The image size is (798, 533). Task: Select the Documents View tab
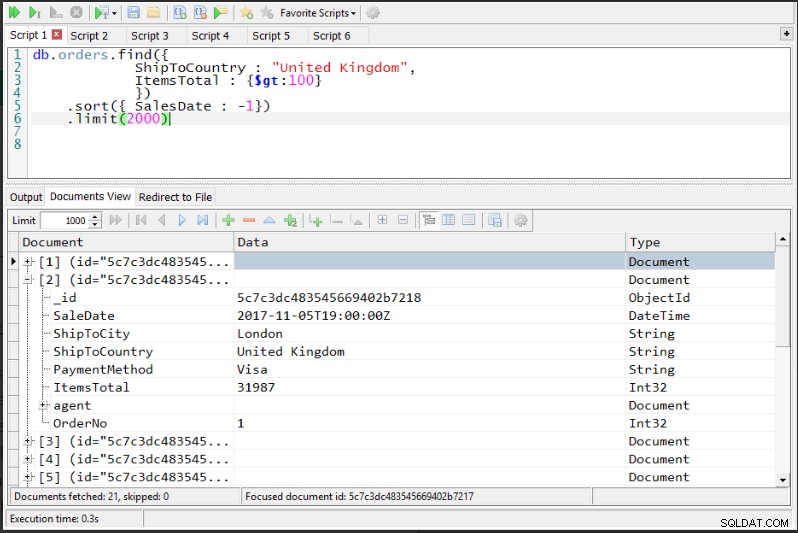pyautogui.click(x=91, y=197)
